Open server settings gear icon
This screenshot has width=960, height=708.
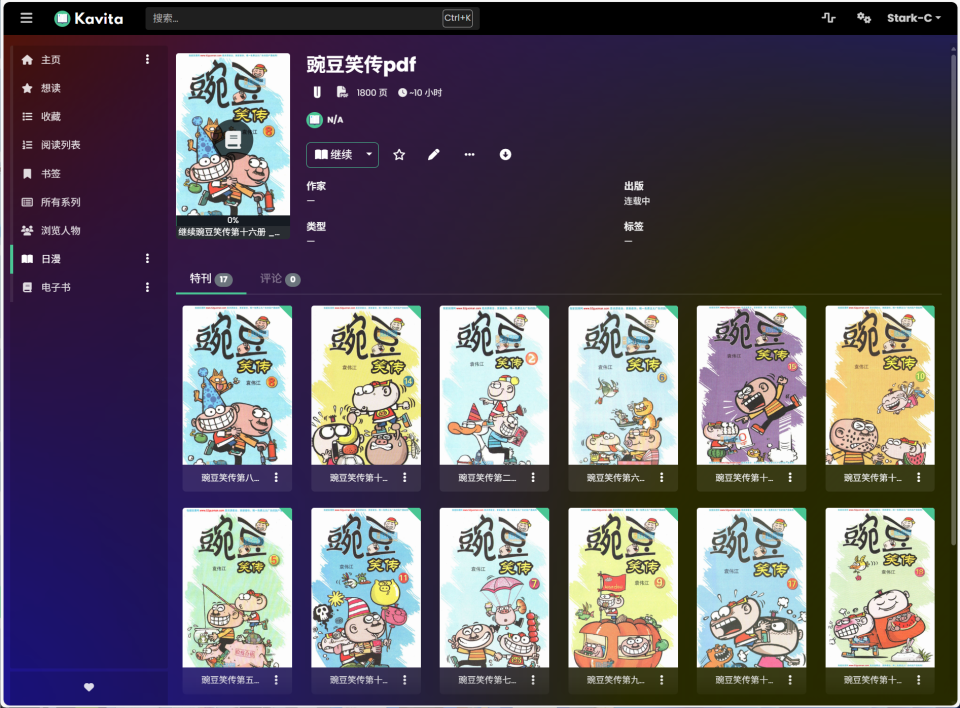pyautogui.click(x=863, y=18)
